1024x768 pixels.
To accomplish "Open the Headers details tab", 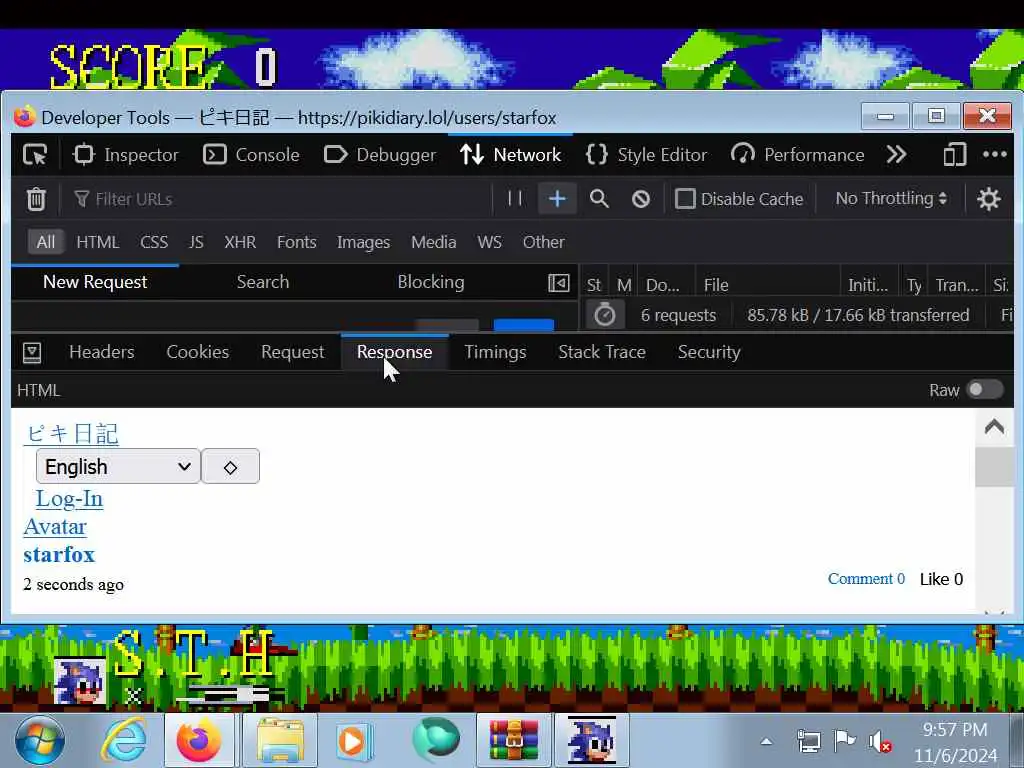I will tap(102, 352).
